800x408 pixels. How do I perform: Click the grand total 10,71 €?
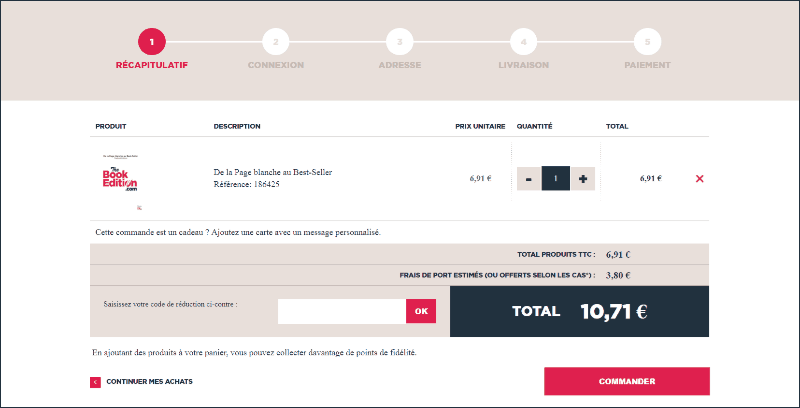pos(614,311)
